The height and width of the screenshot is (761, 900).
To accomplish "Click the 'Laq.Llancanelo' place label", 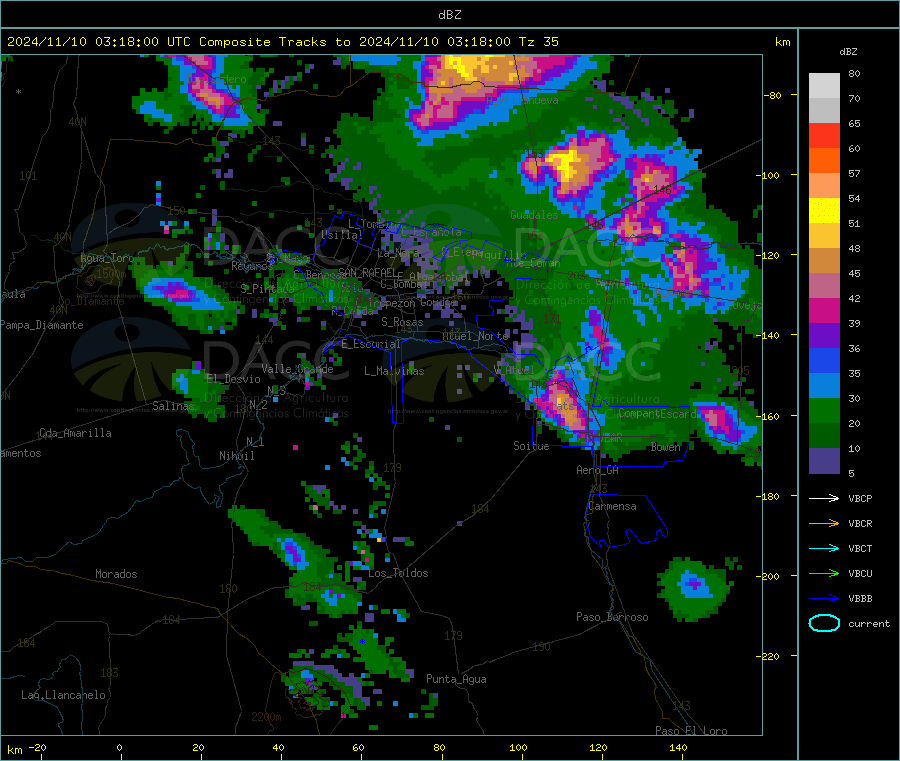I will click(63, 695).
